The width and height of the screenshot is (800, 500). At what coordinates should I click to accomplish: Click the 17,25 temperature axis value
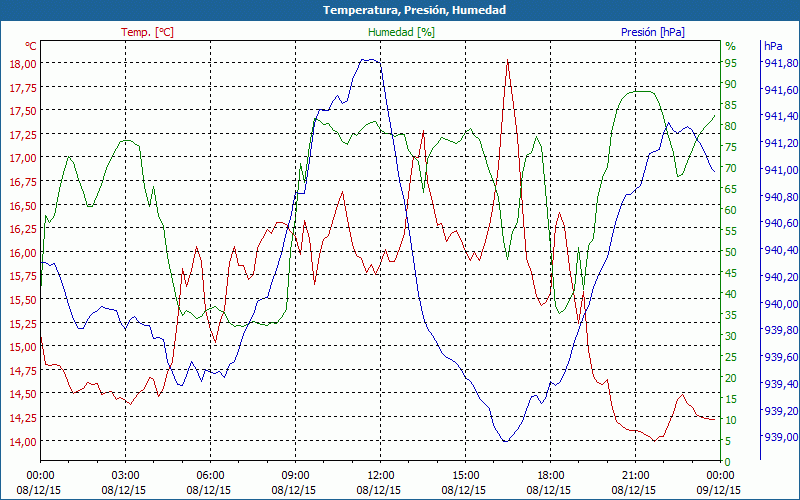[x=23, y=134]
